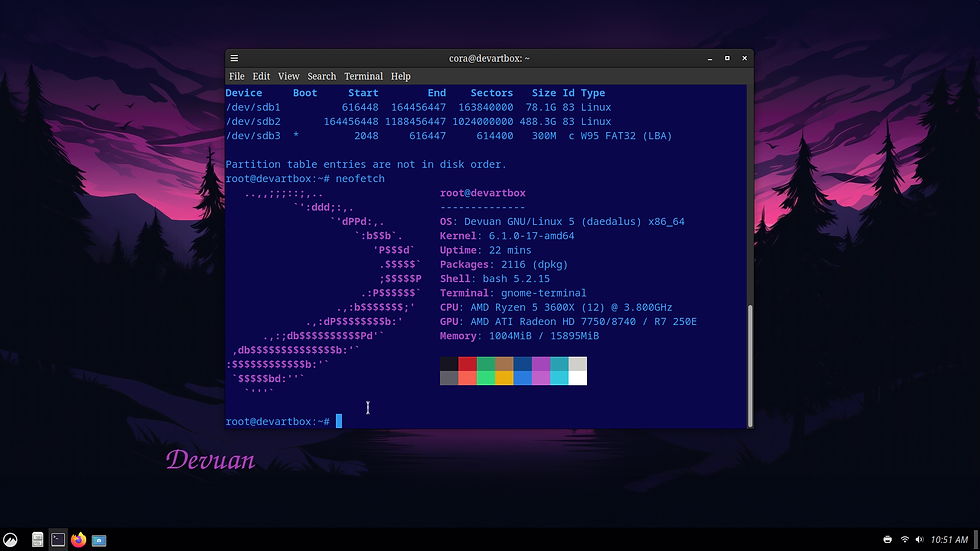The width and height of the screenshot is (980, 551).
Task: Click the 'Partition table entries' warning line
Action: [x=366, y=164]
